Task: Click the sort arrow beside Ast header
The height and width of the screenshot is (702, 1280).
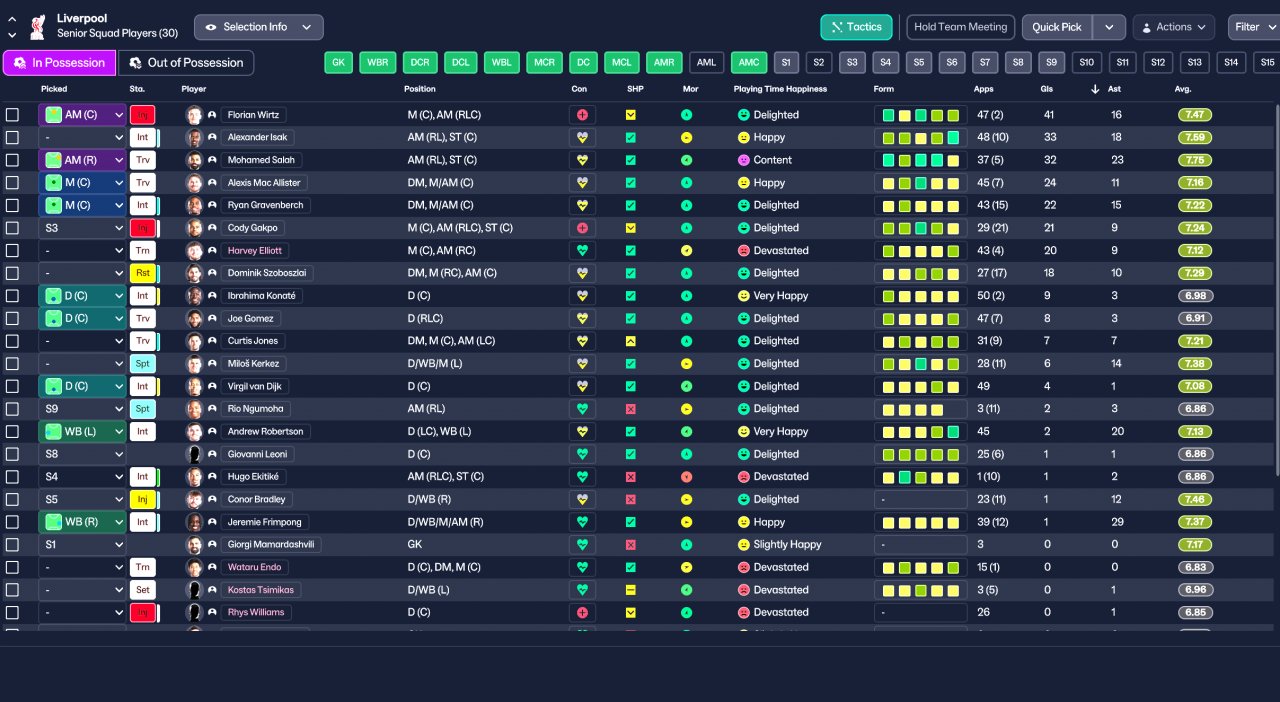Action: [1095, 89]
